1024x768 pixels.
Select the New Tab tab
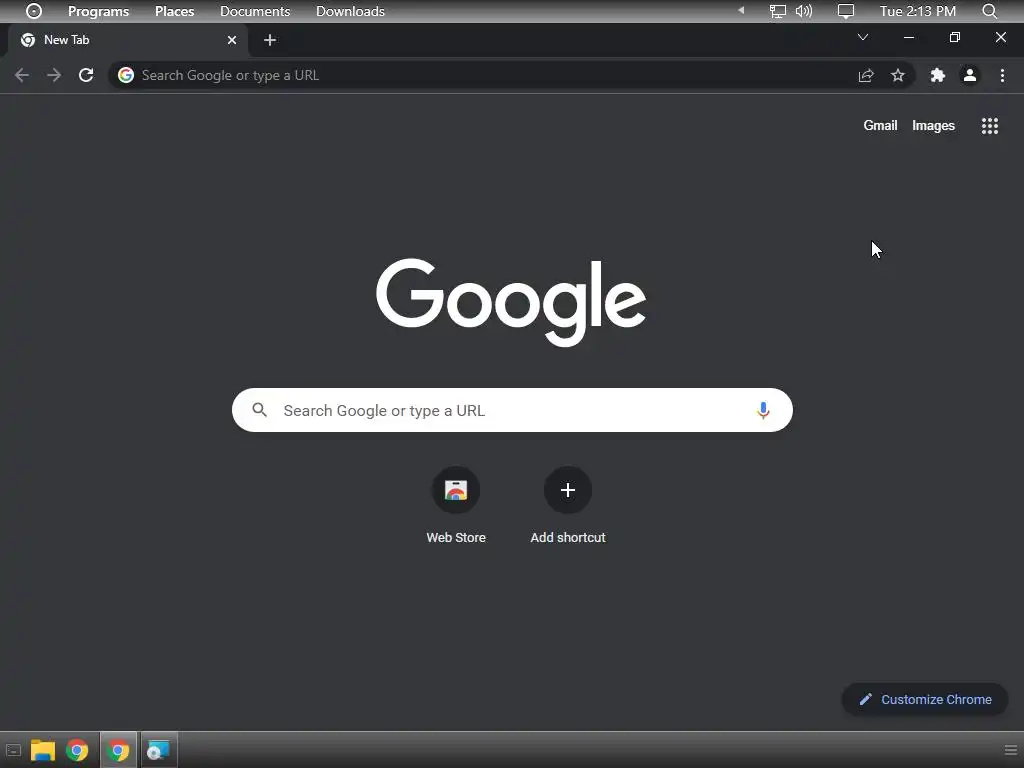128,40
